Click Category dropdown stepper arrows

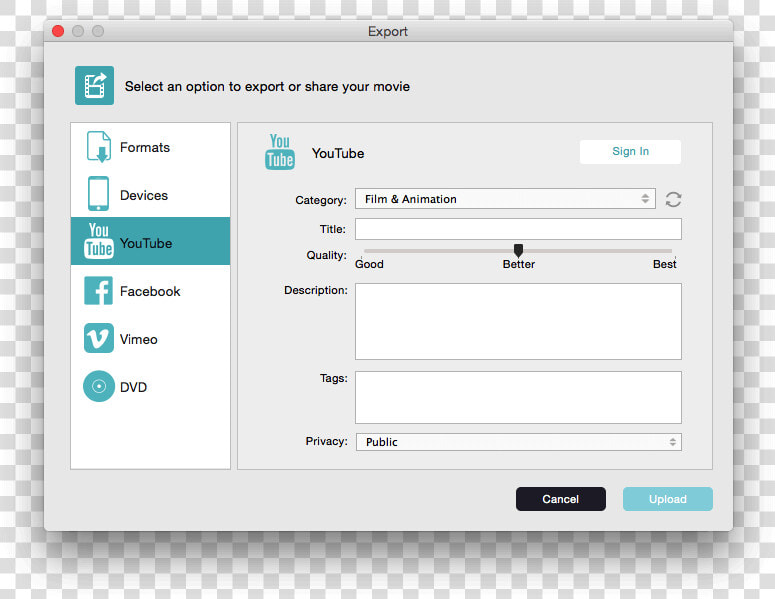point(645,199)
